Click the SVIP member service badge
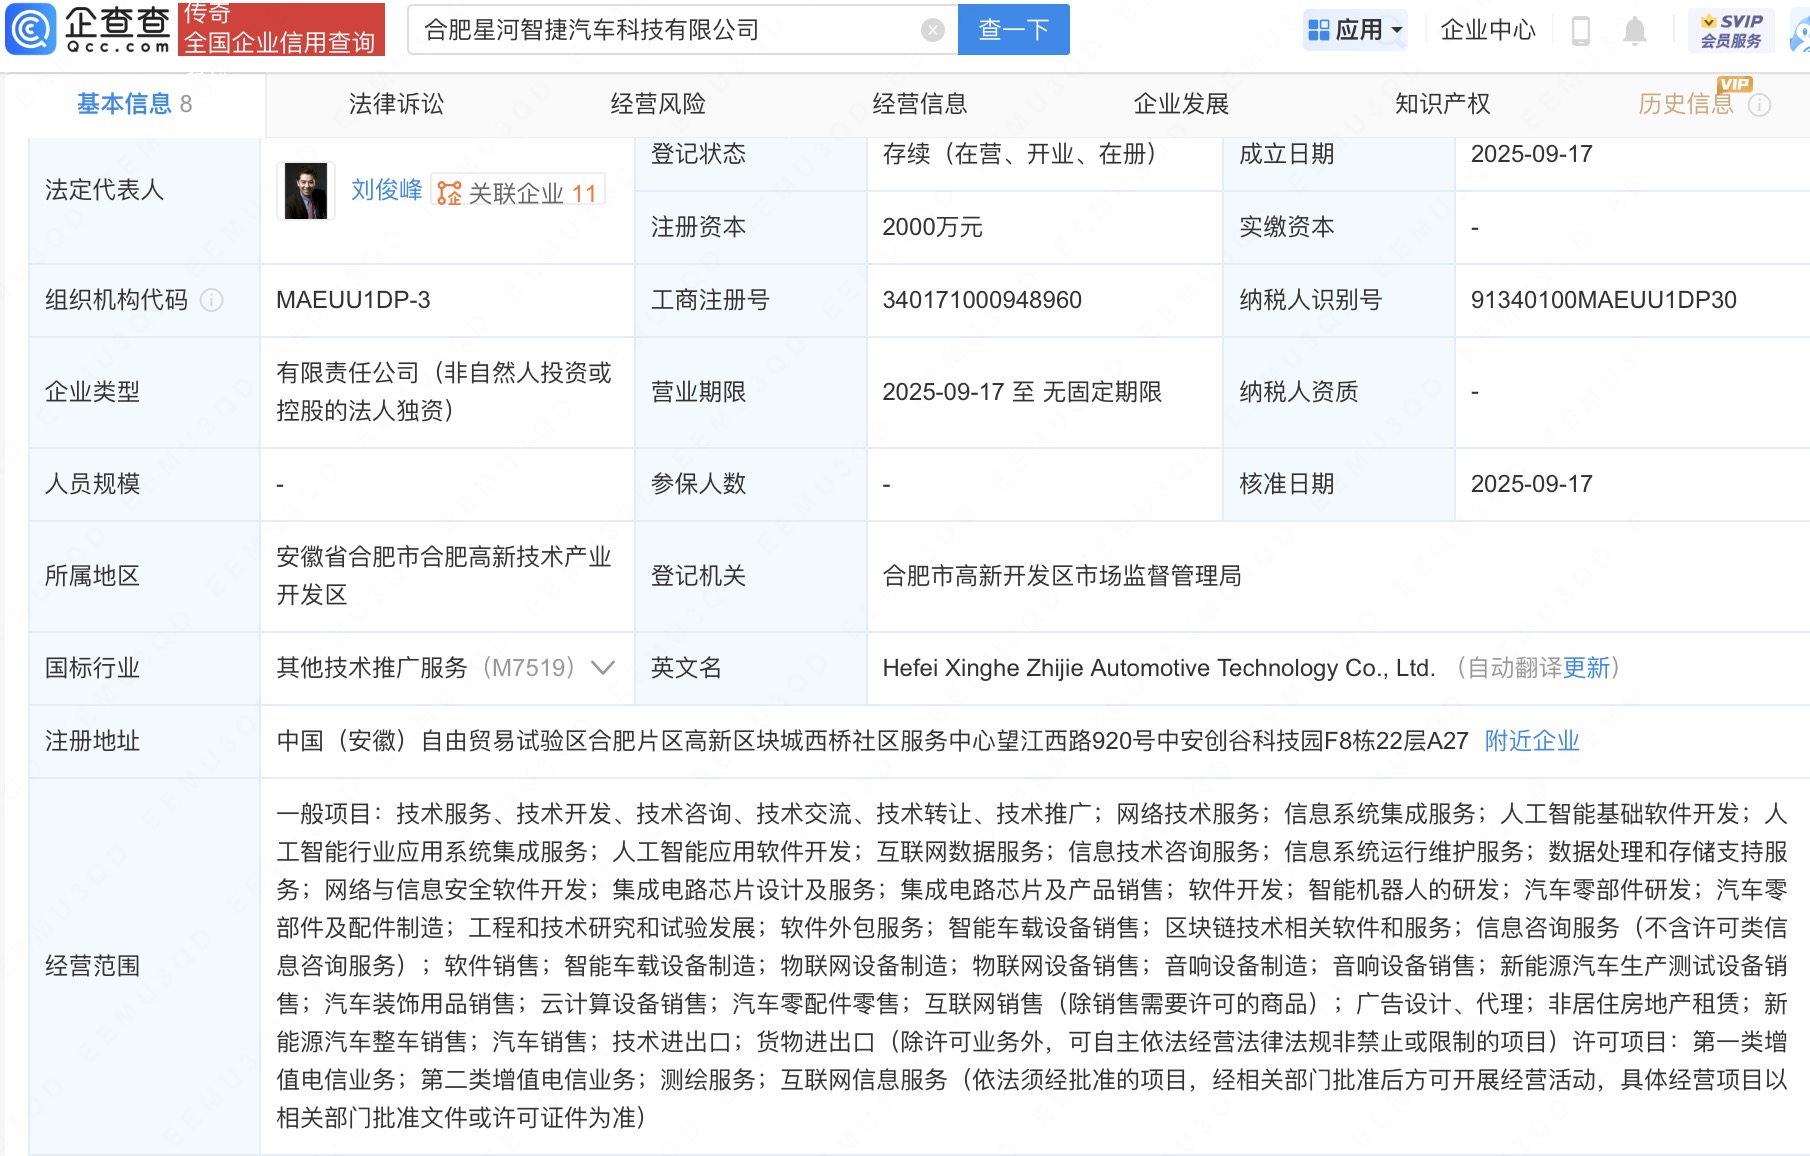 click(1731, 30)
